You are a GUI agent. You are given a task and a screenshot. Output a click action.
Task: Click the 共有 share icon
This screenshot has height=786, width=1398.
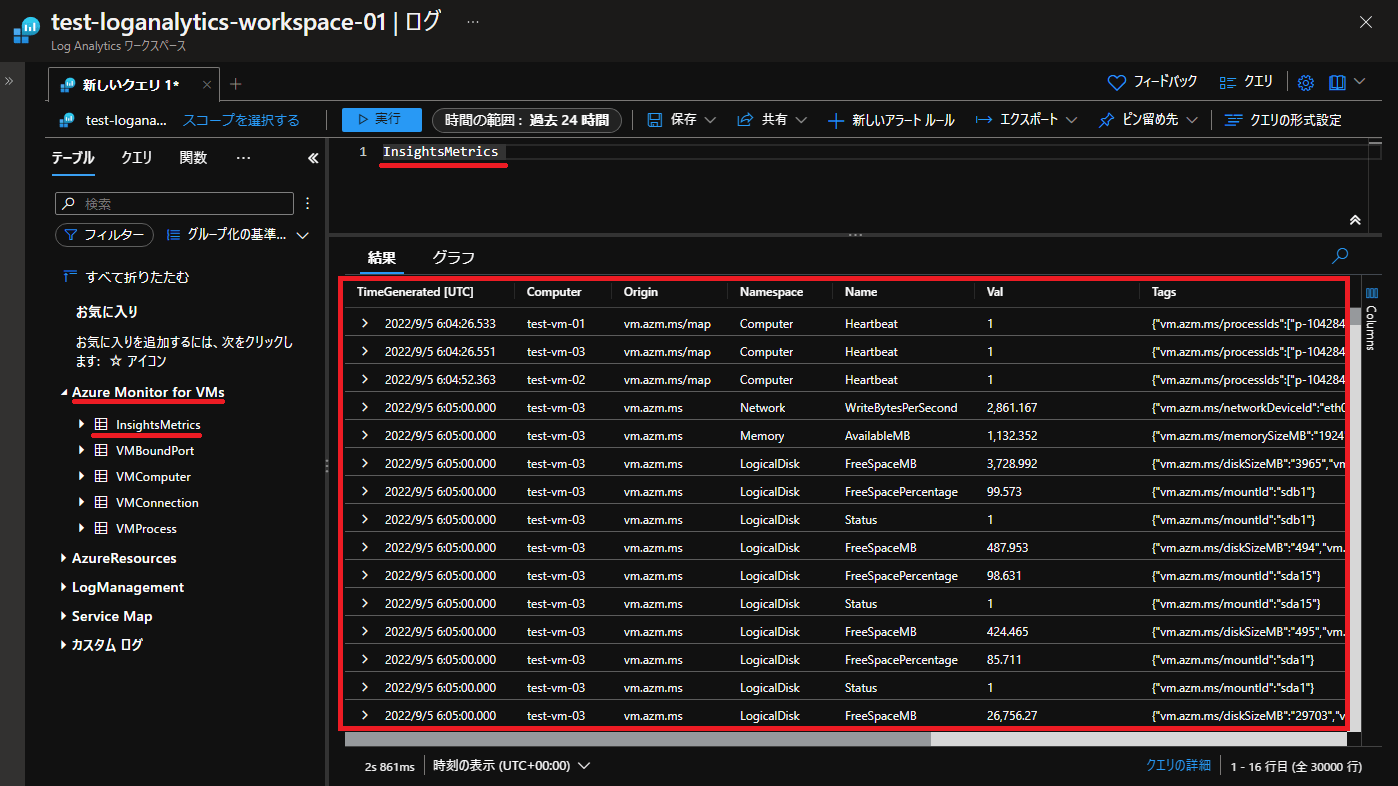pyautogui.click(x=745, y=120)
